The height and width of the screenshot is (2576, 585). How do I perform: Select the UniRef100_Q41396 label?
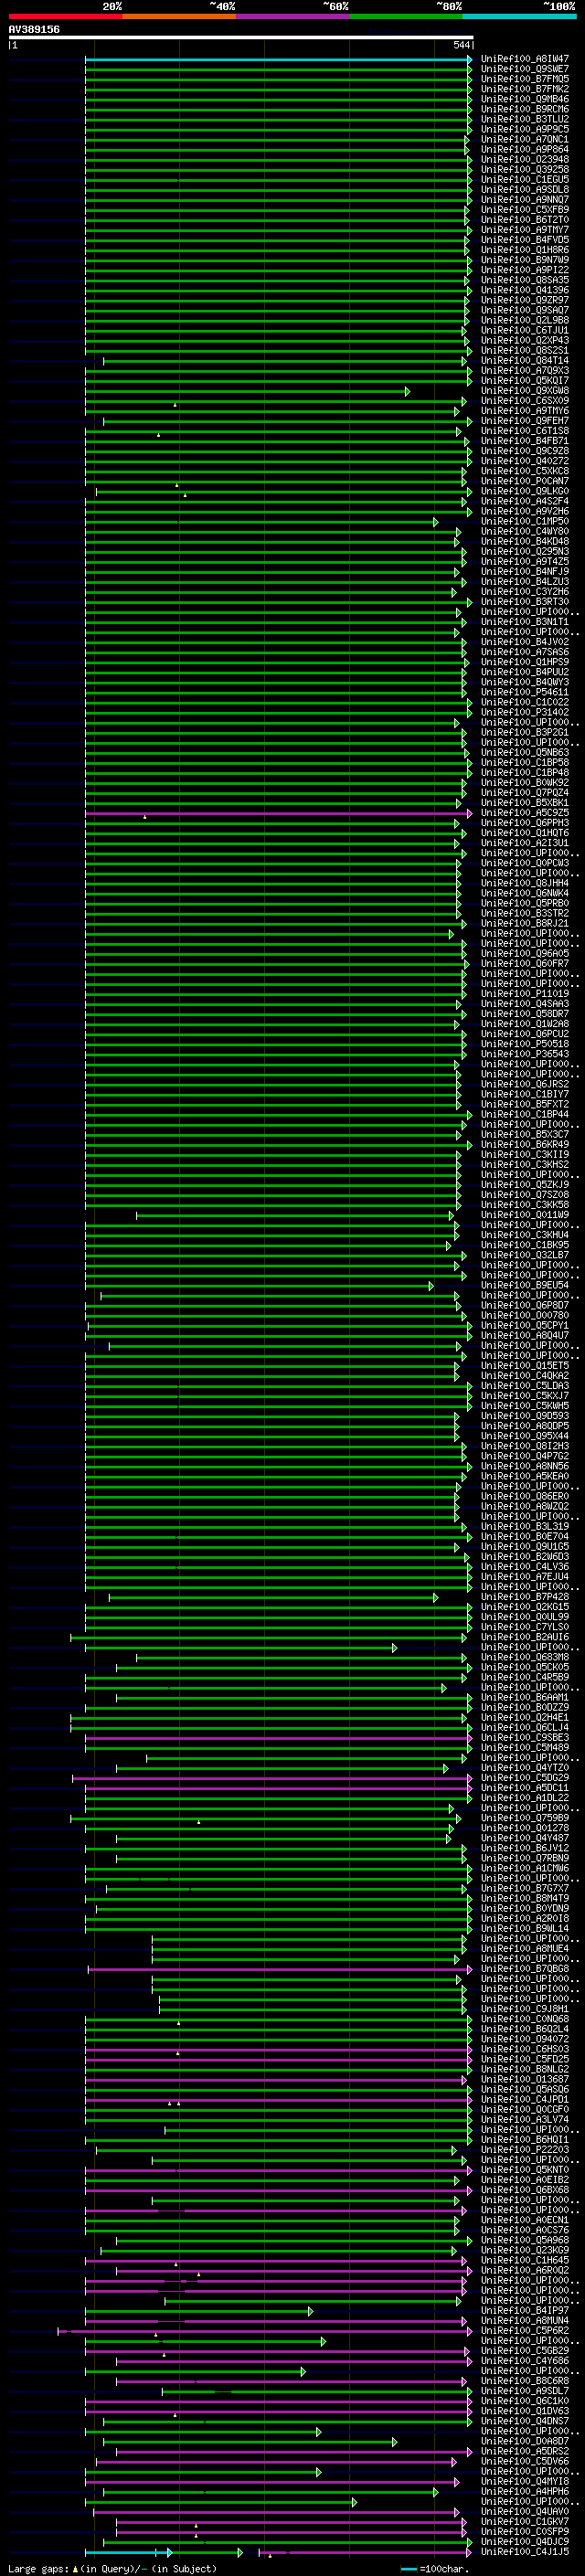[525, 290]
